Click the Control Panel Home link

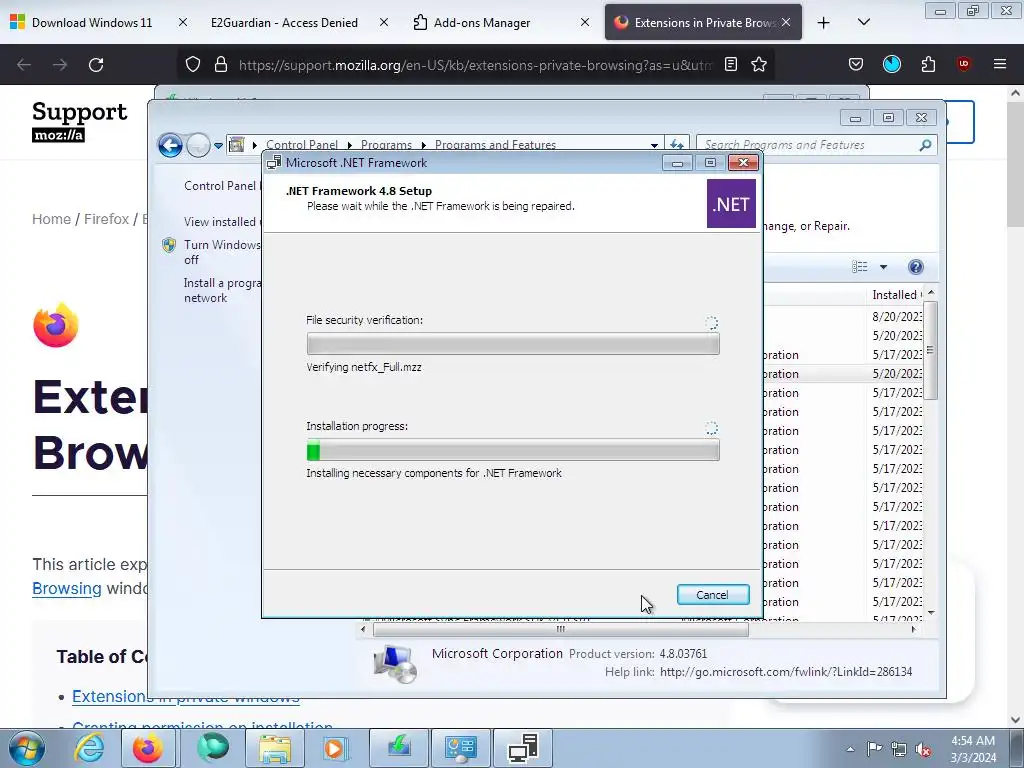coord(221,185)
